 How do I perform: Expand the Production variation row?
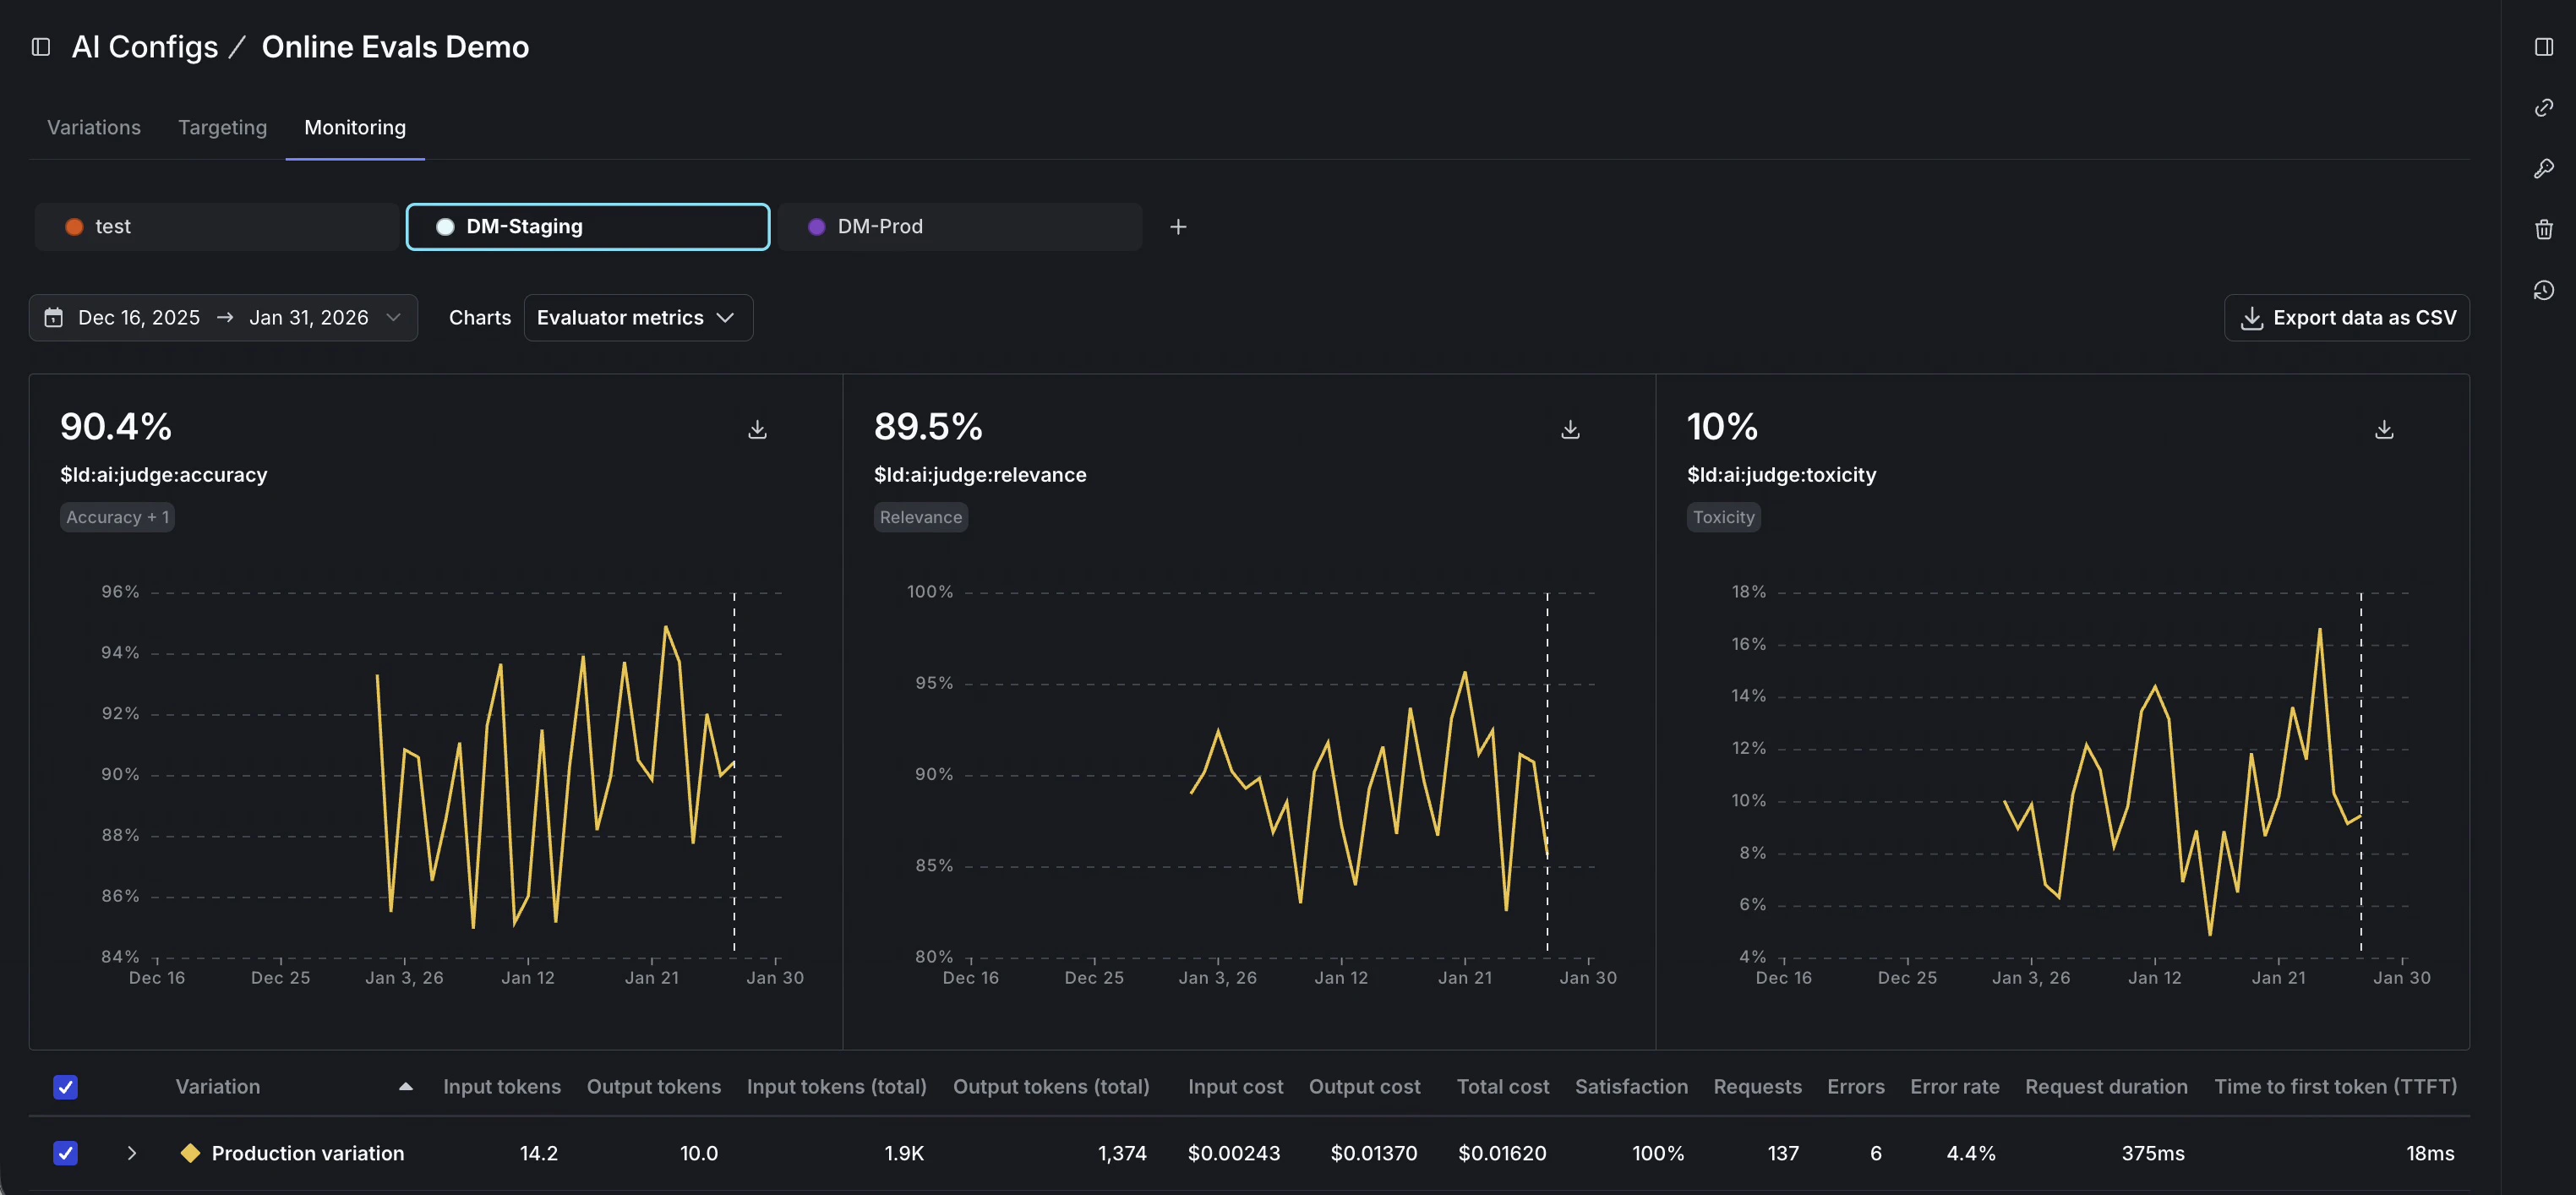coord(131,1153)
